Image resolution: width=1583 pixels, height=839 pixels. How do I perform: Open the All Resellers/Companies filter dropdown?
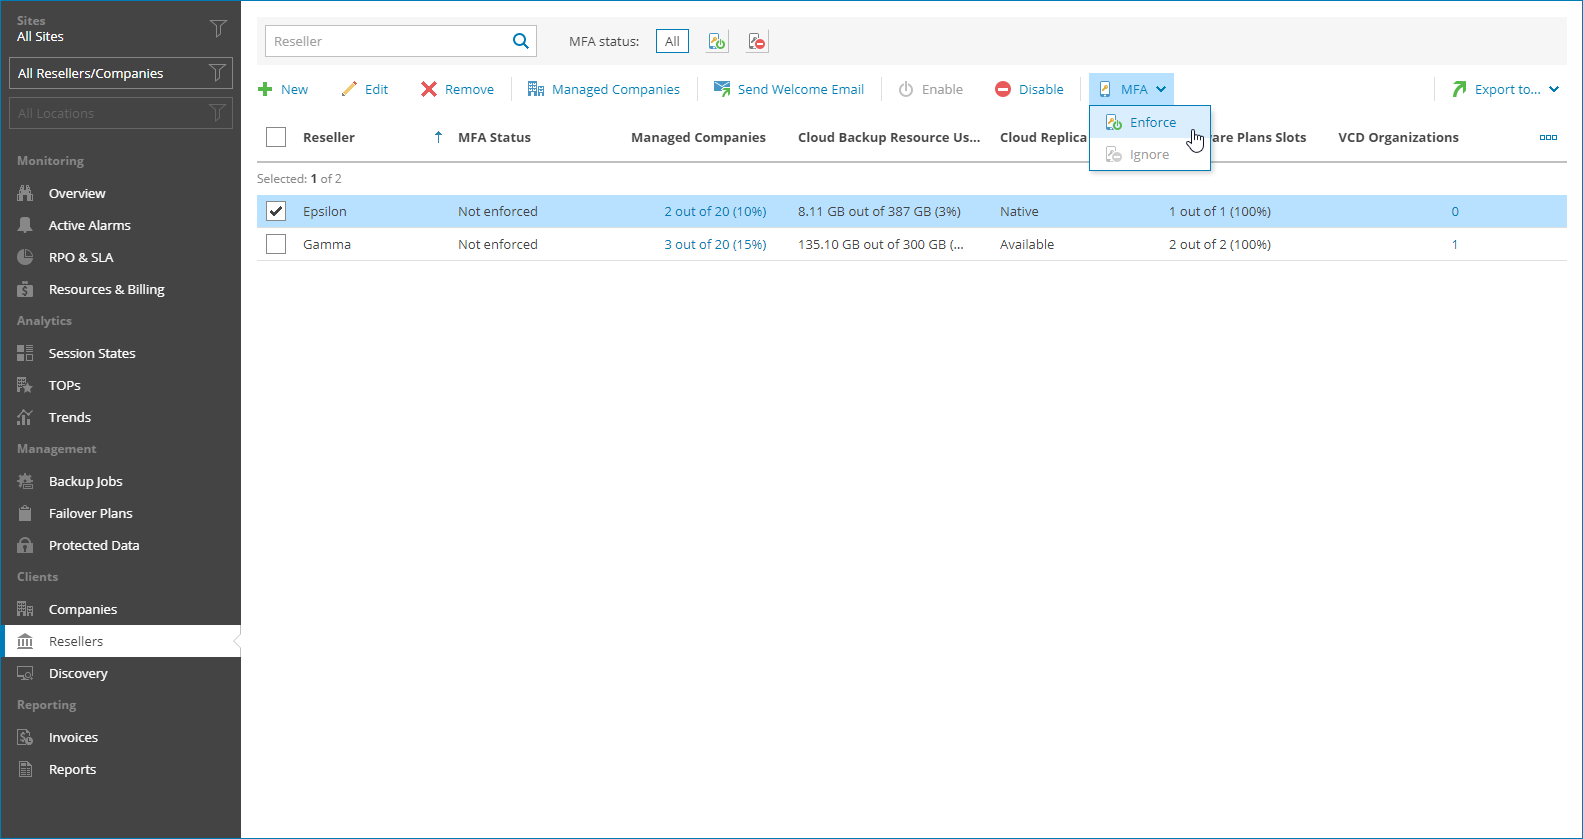click(x=121, y=73)
